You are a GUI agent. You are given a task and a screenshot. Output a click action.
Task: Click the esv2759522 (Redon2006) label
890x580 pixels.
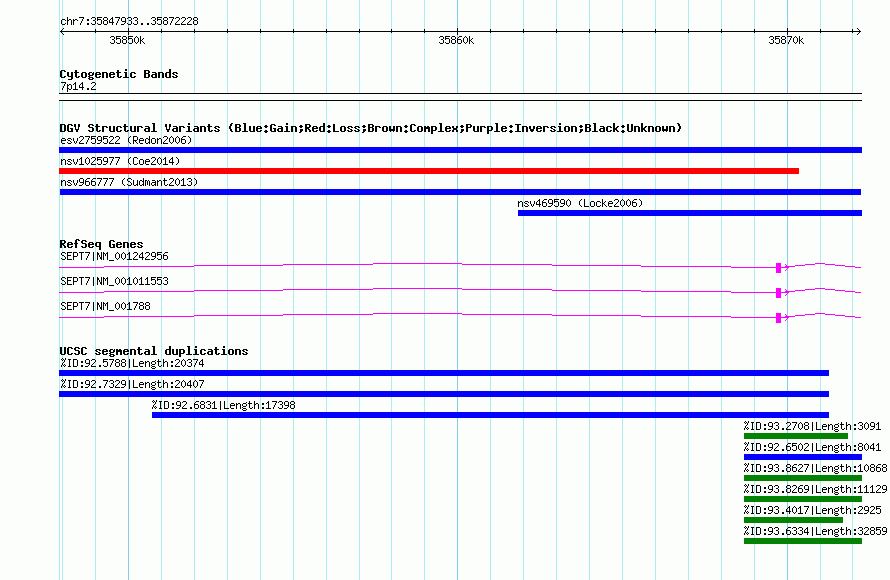click(126, 140)
